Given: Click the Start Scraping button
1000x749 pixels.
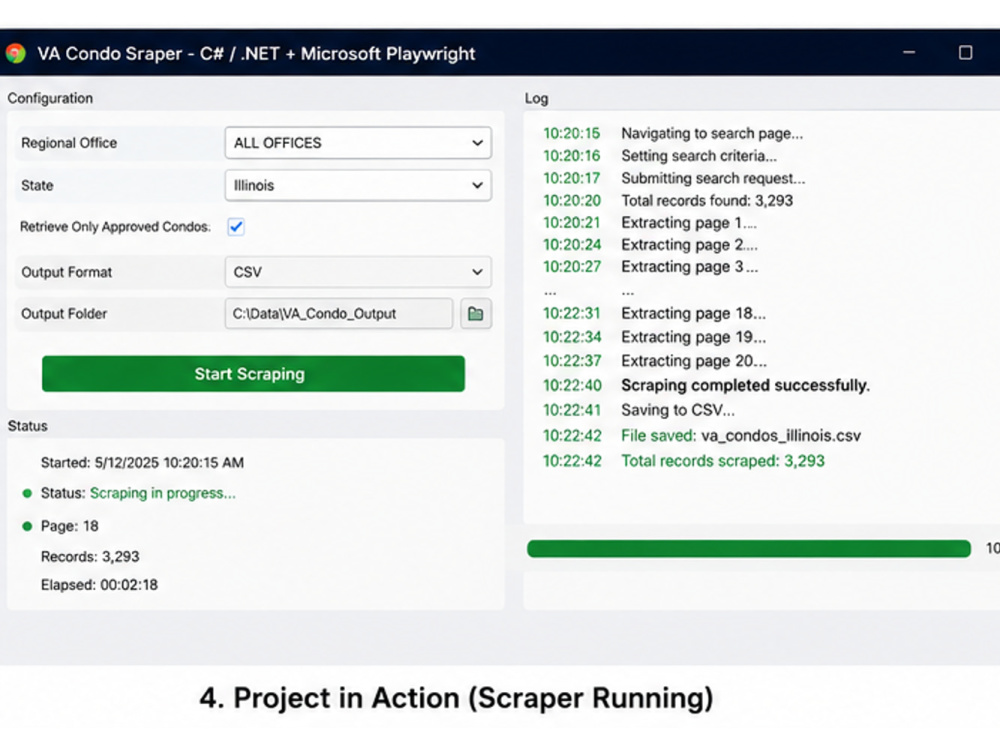Looking at the screenshot, I should click(253, 374).
